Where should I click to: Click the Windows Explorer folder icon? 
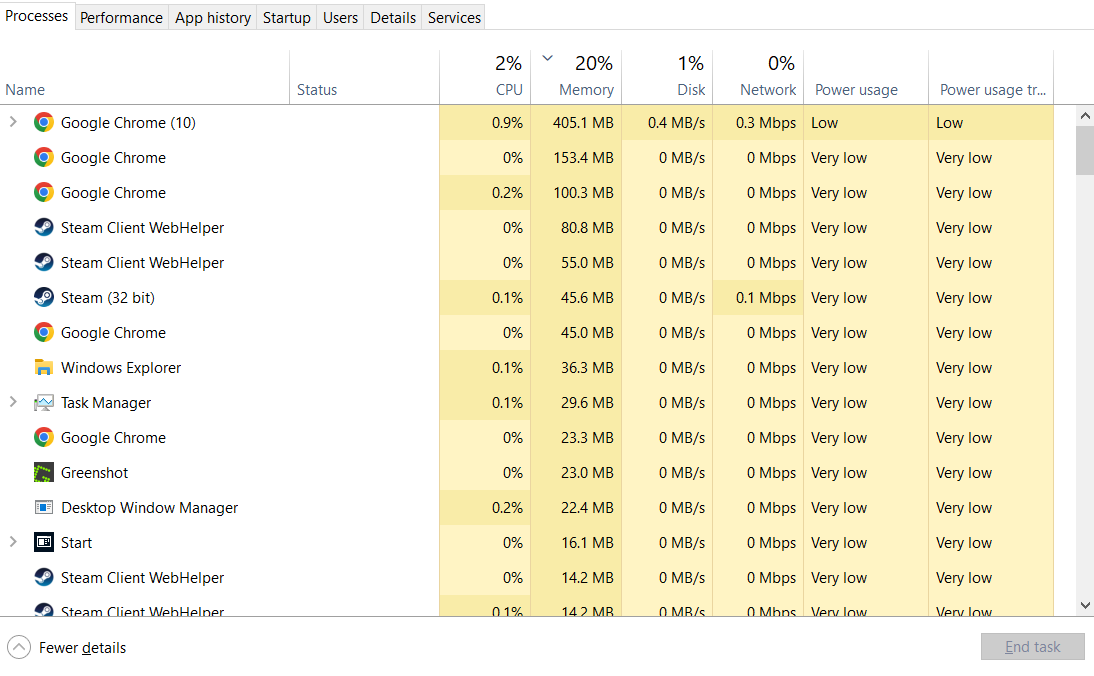44,368
